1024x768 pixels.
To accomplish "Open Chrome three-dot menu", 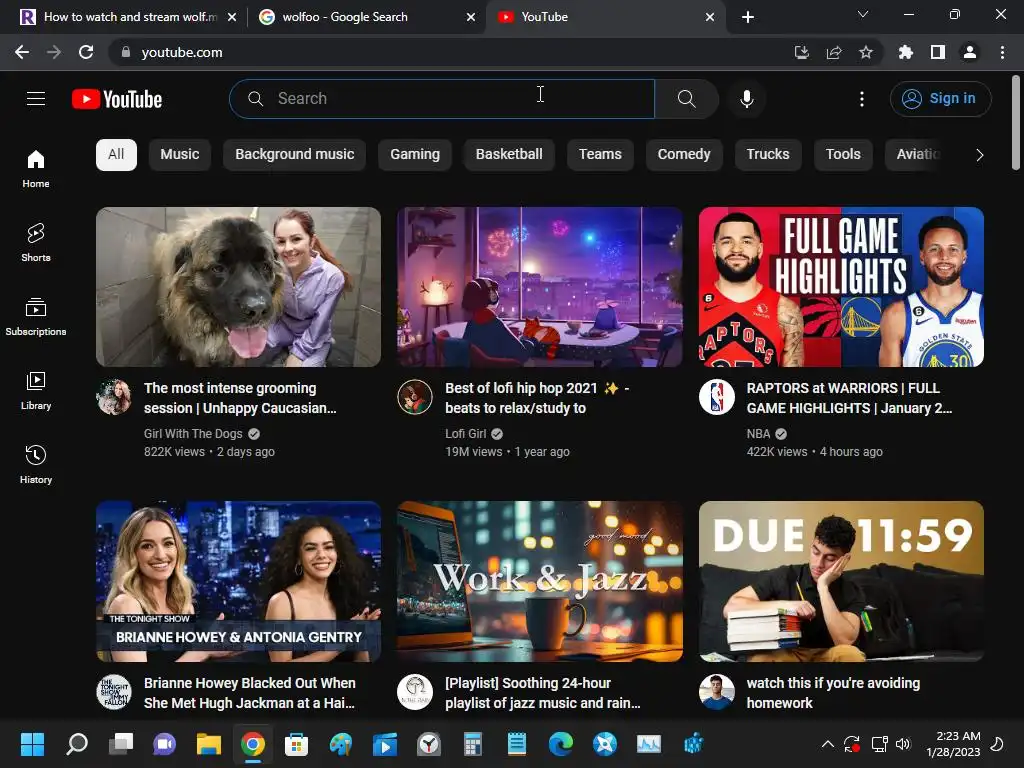I will tap(1002, 52).
